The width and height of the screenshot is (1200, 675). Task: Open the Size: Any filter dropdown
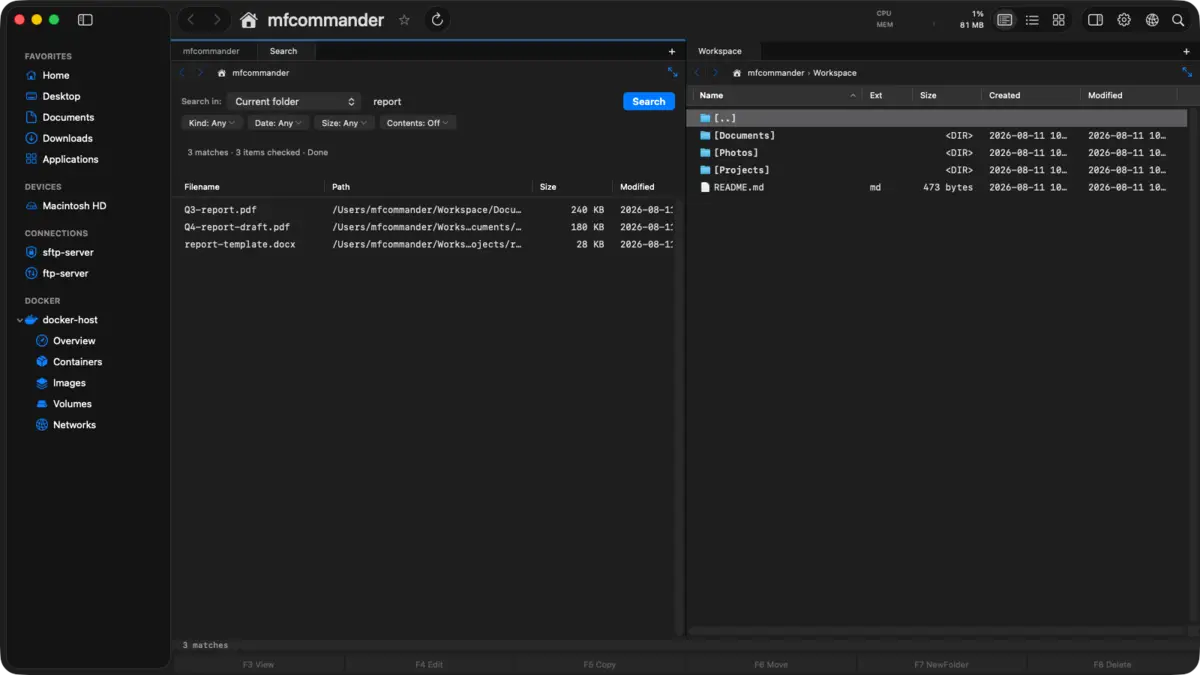(x=344, y=123)
